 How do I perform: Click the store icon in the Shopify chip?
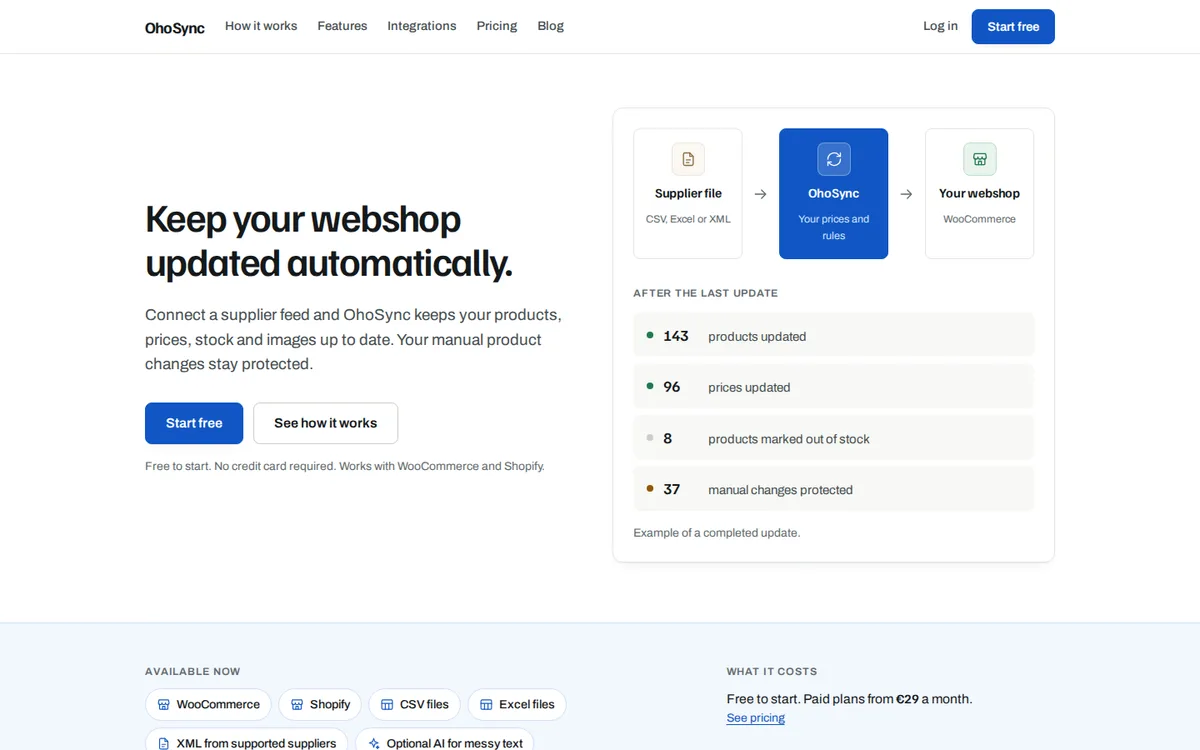[297, 705]
